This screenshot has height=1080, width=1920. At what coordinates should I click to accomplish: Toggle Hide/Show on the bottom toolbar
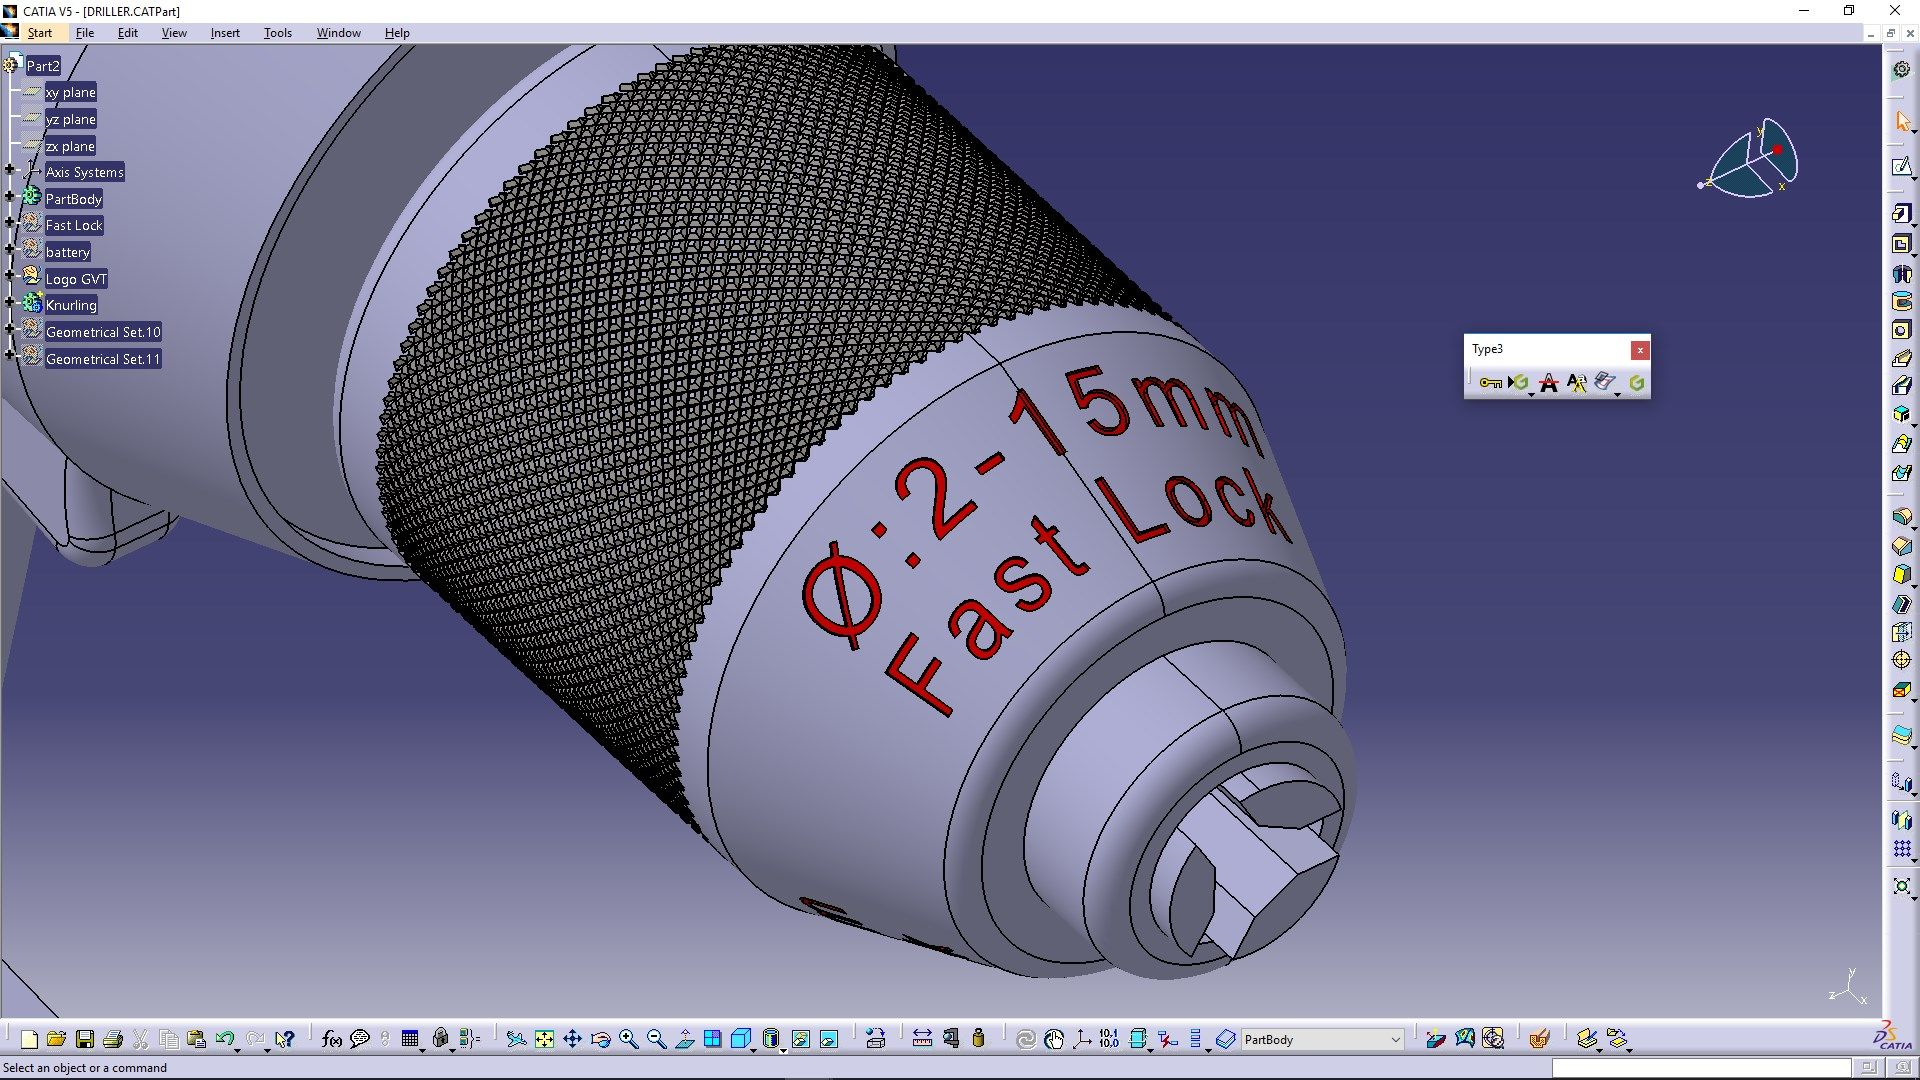pos(800,1040)
